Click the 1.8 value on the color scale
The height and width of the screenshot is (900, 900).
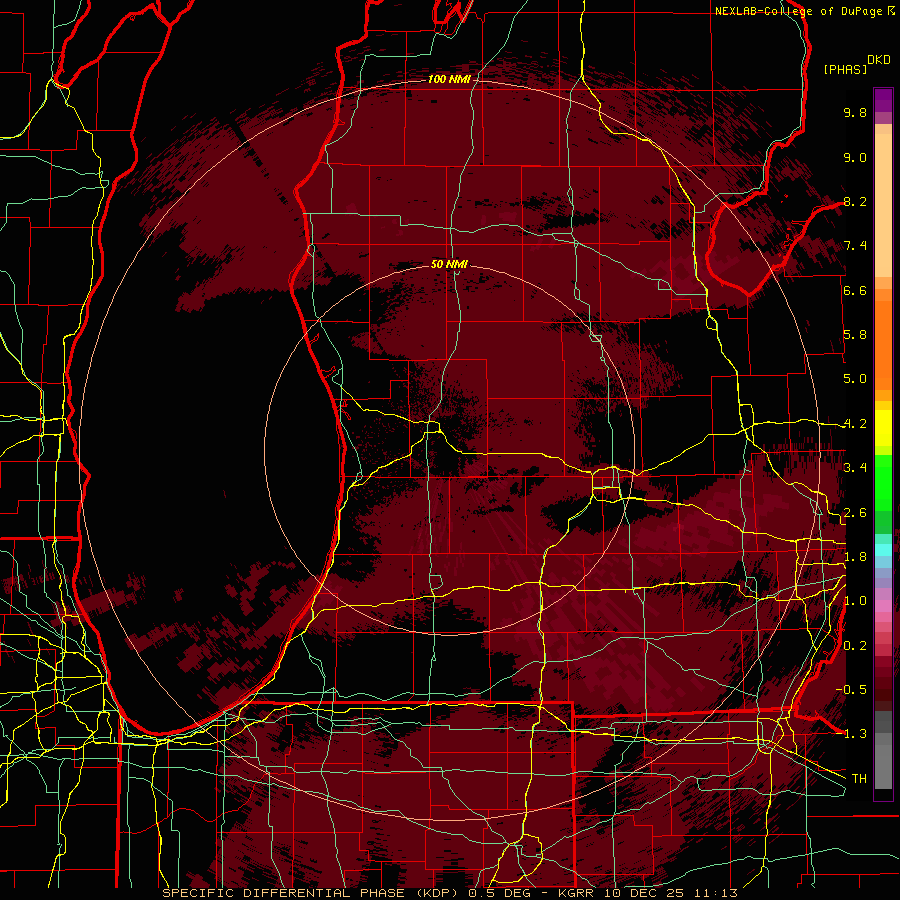(855, 557)
